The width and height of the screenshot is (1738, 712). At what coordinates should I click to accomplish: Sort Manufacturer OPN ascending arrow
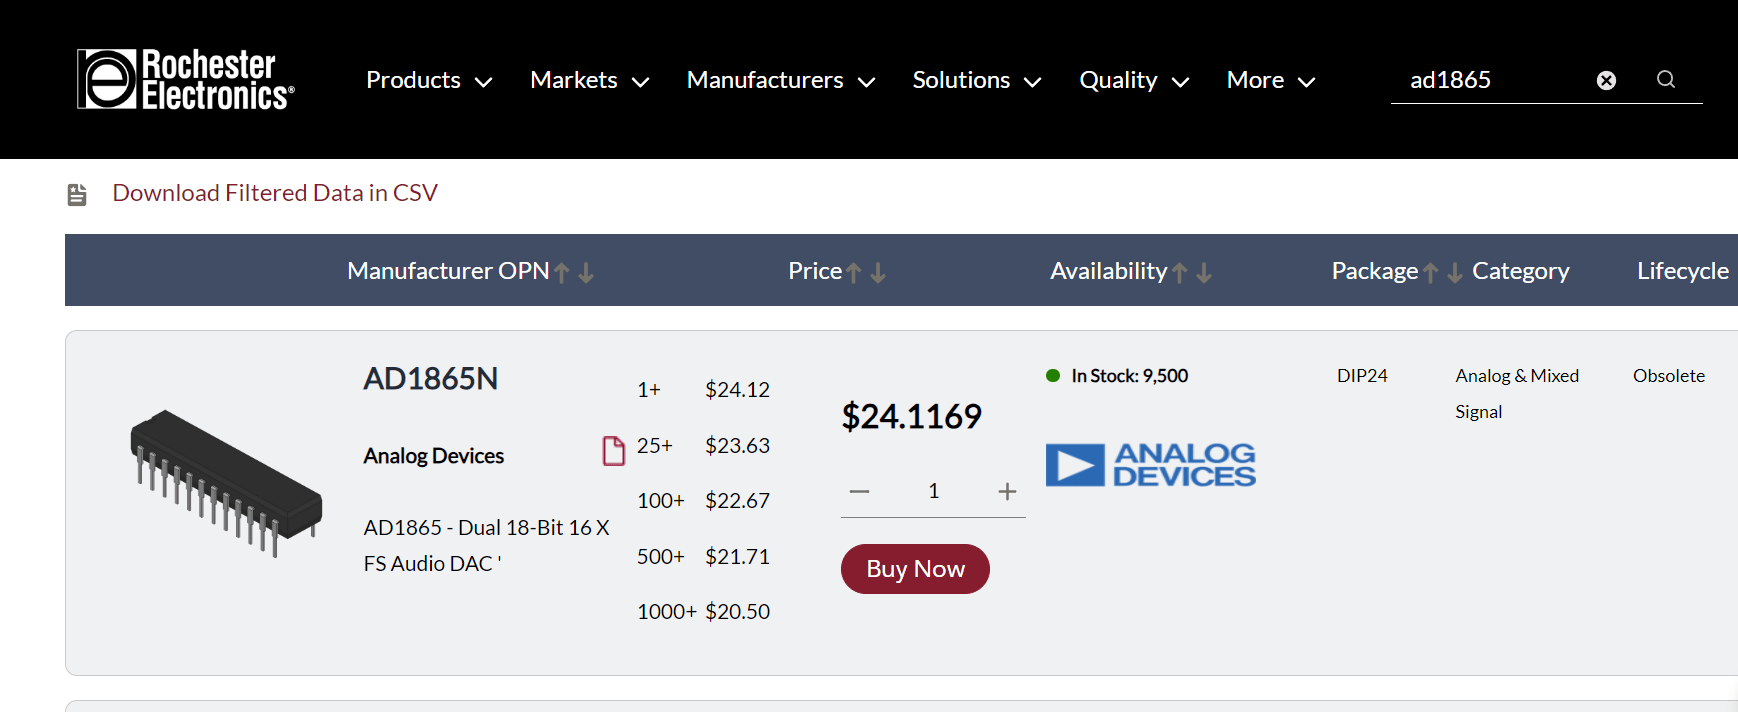(562, 272)
